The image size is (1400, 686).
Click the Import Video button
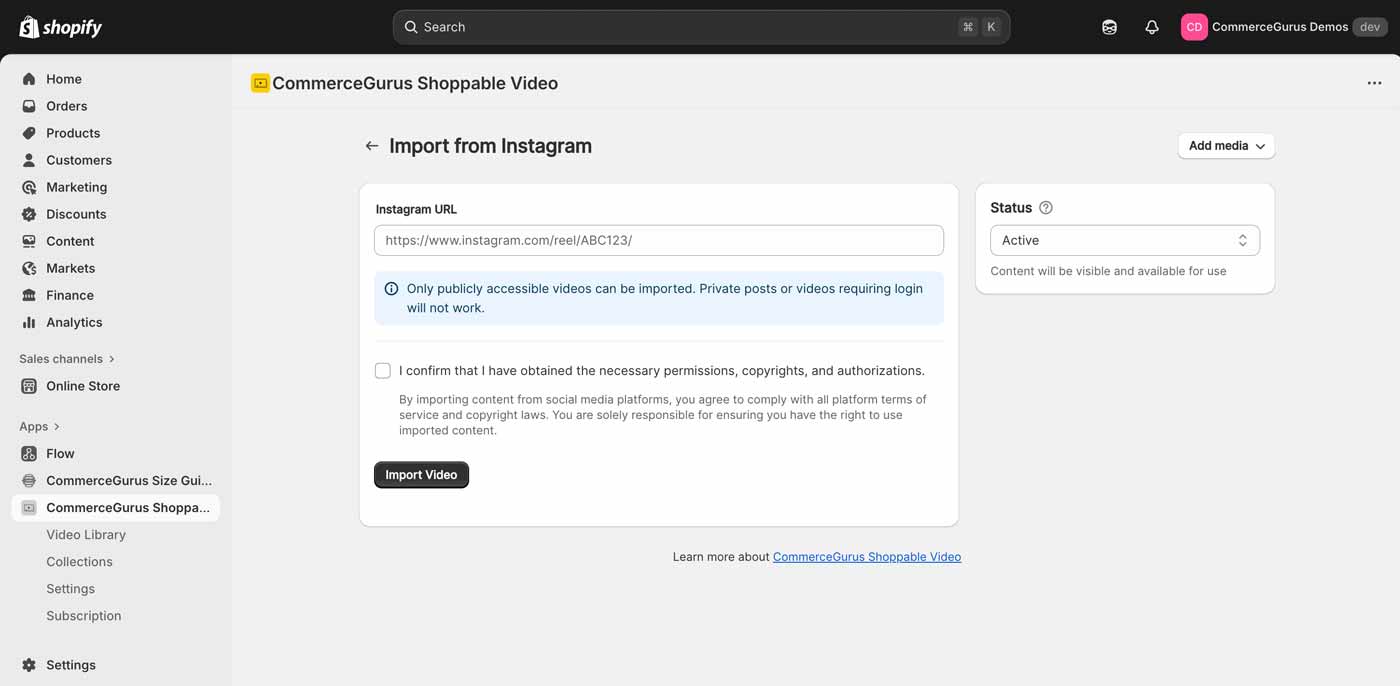[421, 474]
